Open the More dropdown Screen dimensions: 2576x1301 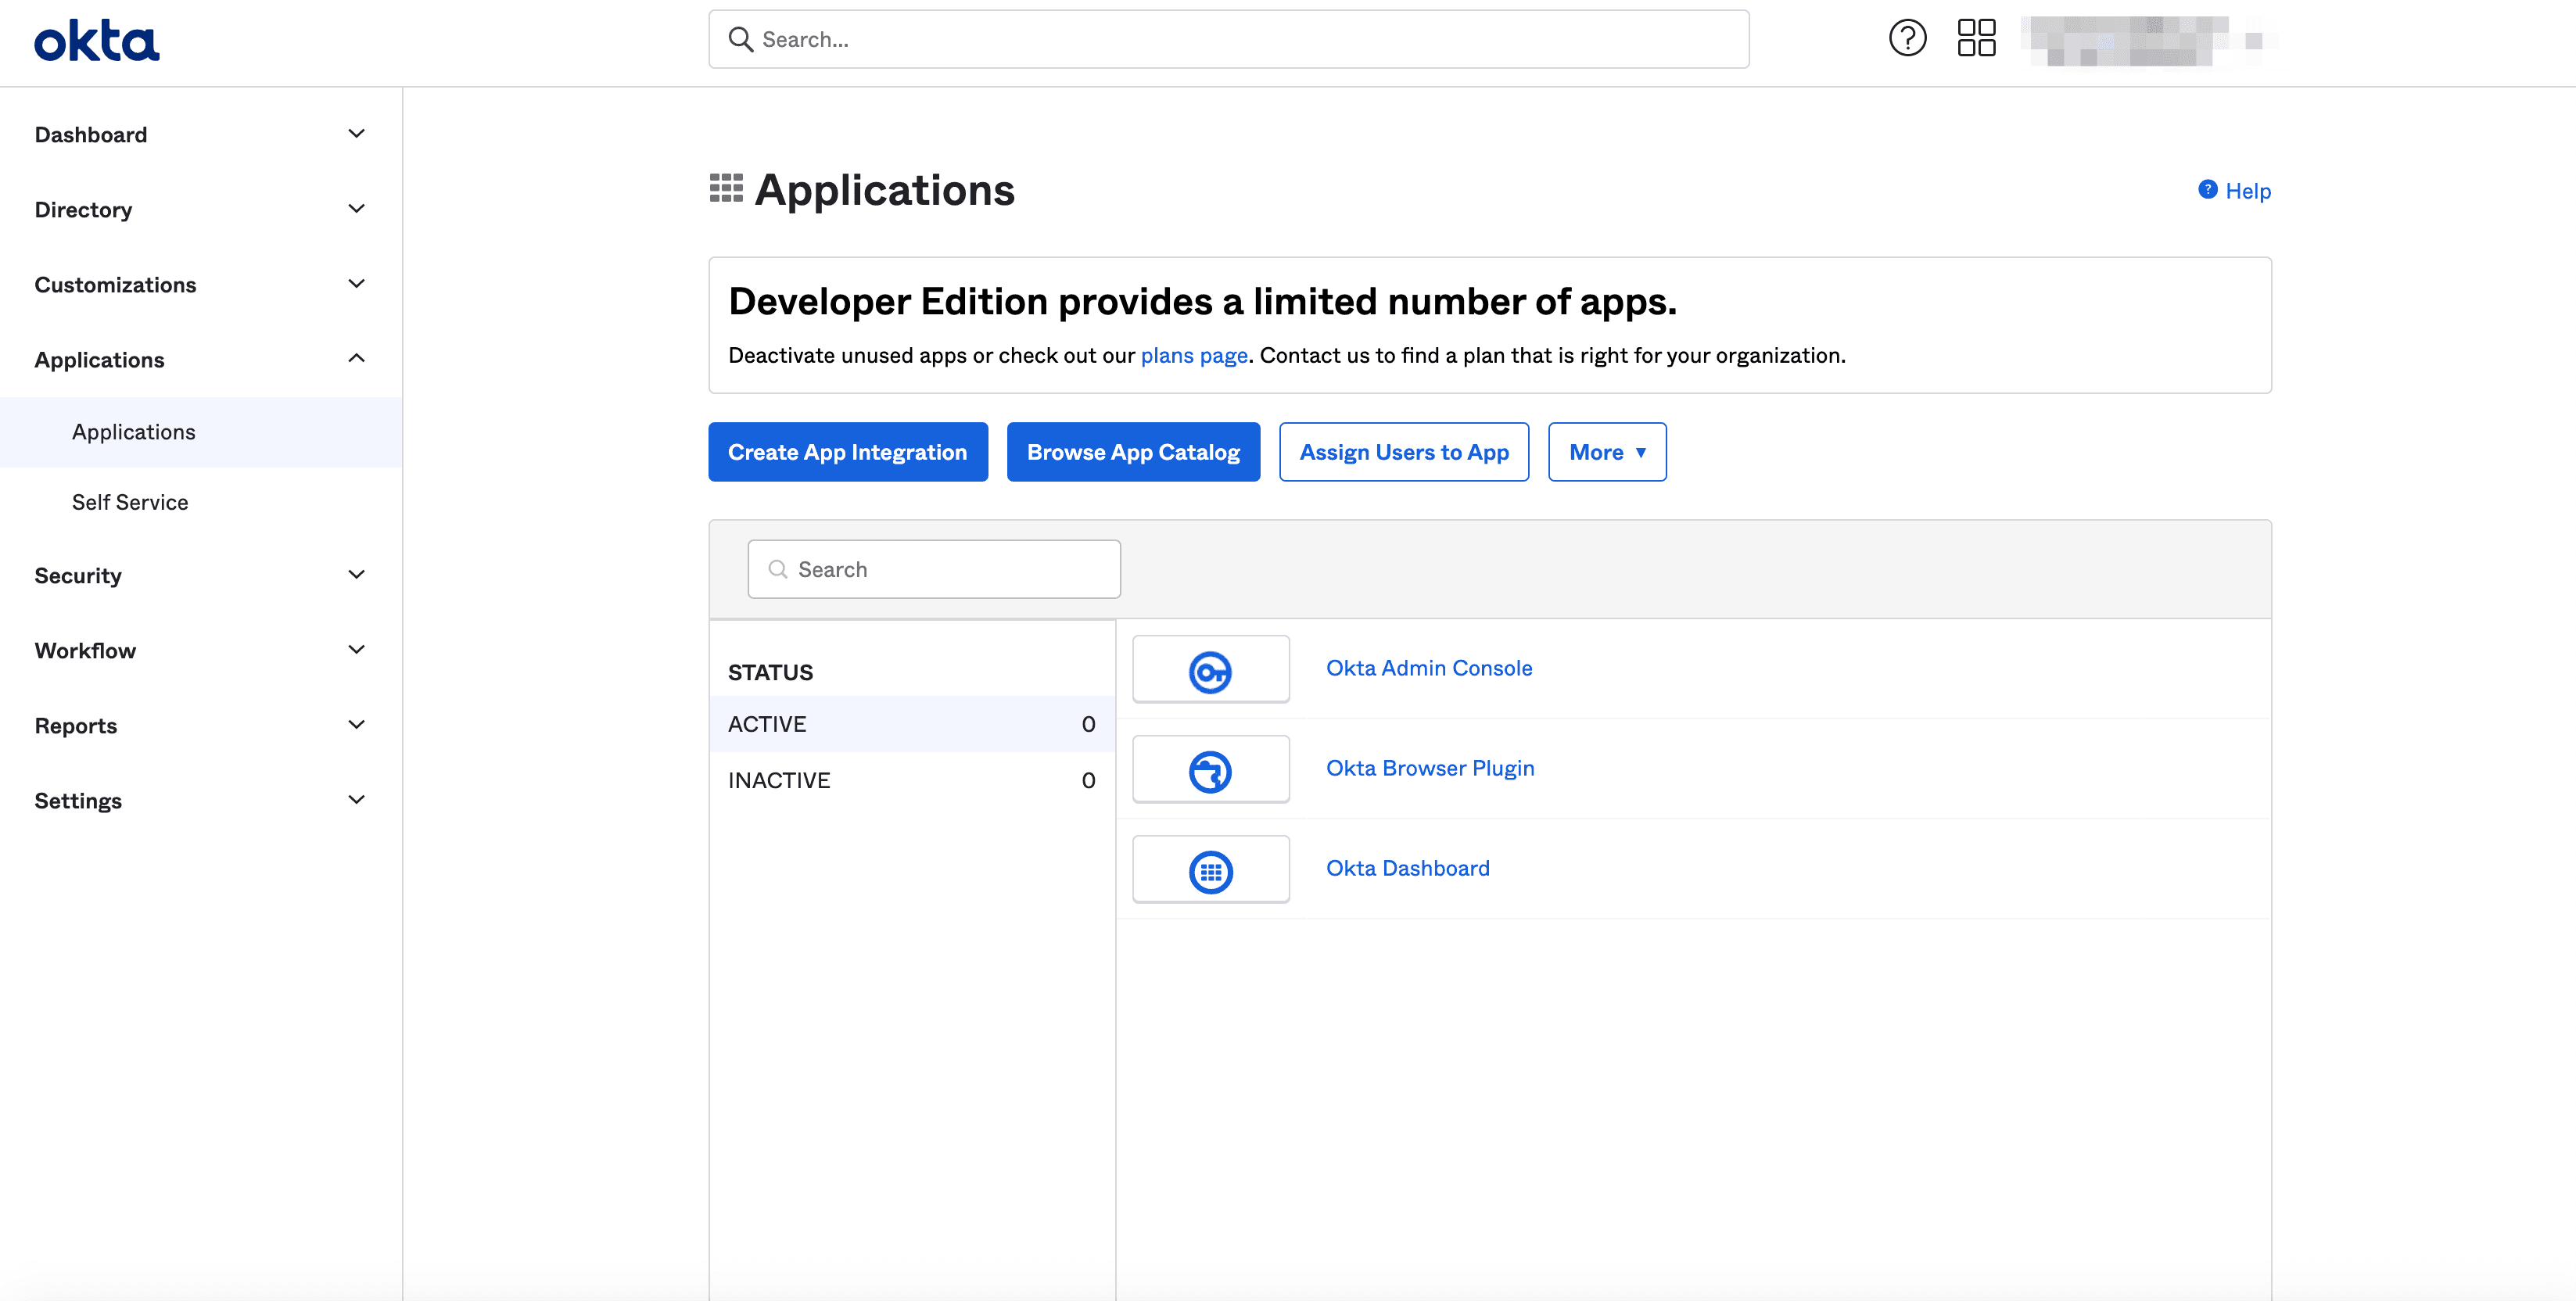click(x=1606, y=451)
